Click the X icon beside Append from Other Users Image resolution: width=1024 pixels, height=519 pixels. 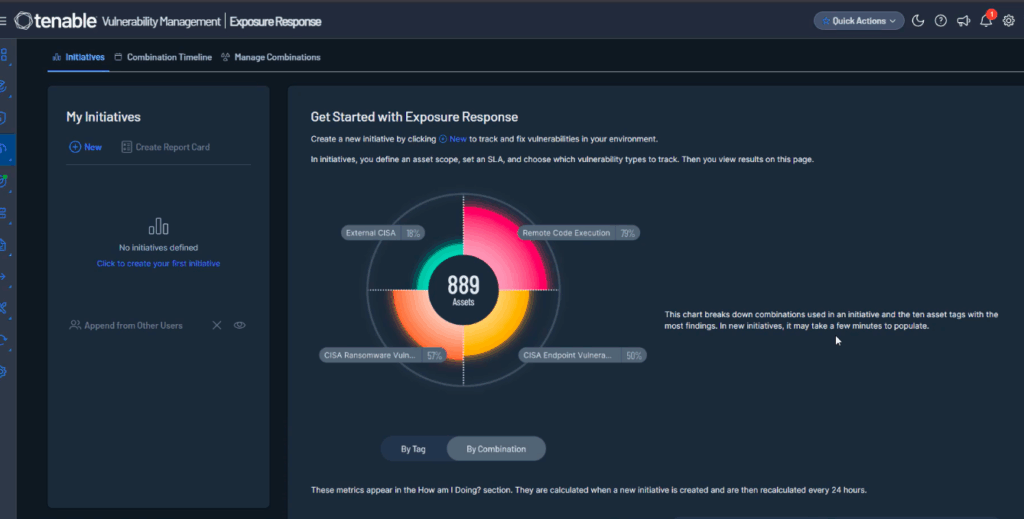[x=217, y=325]
